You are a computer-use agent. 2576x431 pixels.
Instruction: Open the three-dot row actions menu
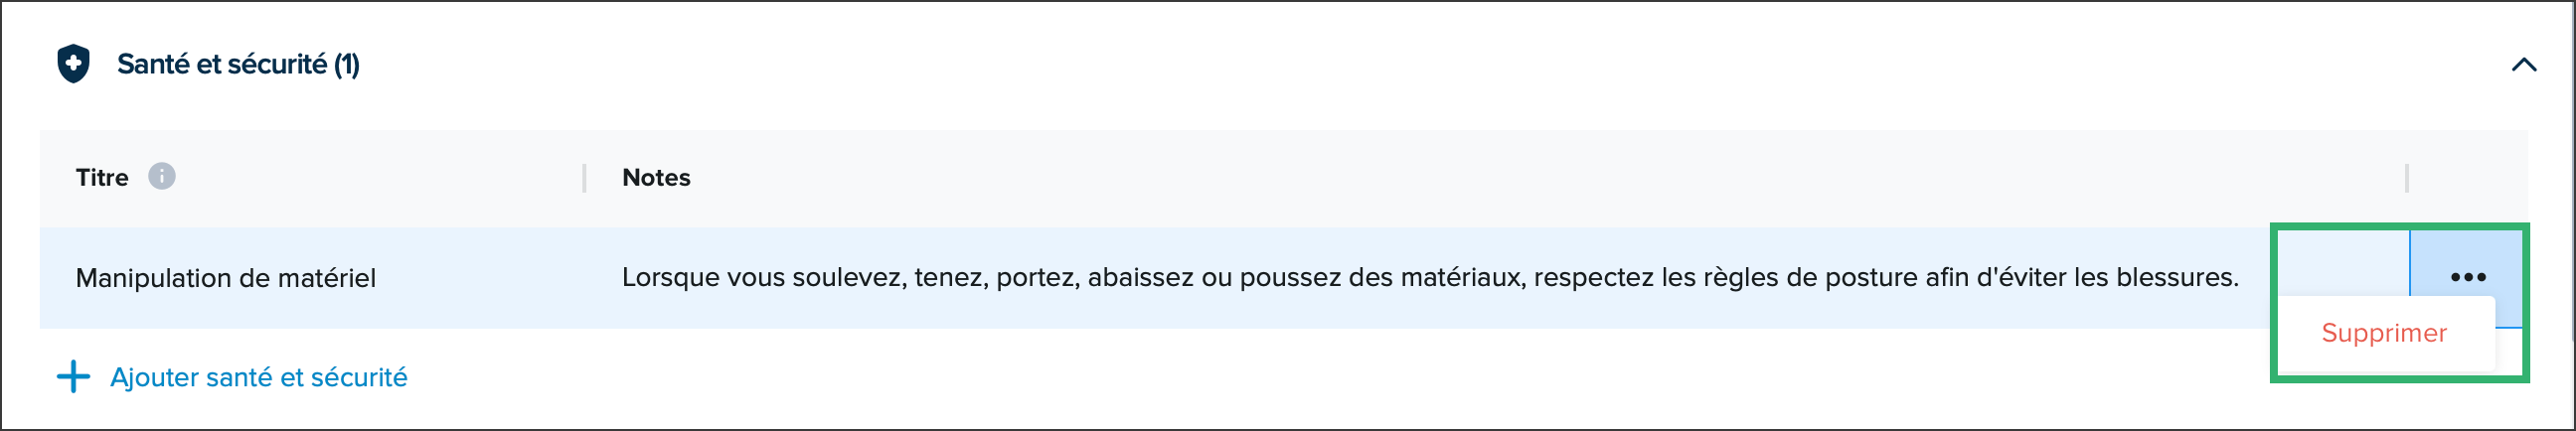pos(2468,277)
